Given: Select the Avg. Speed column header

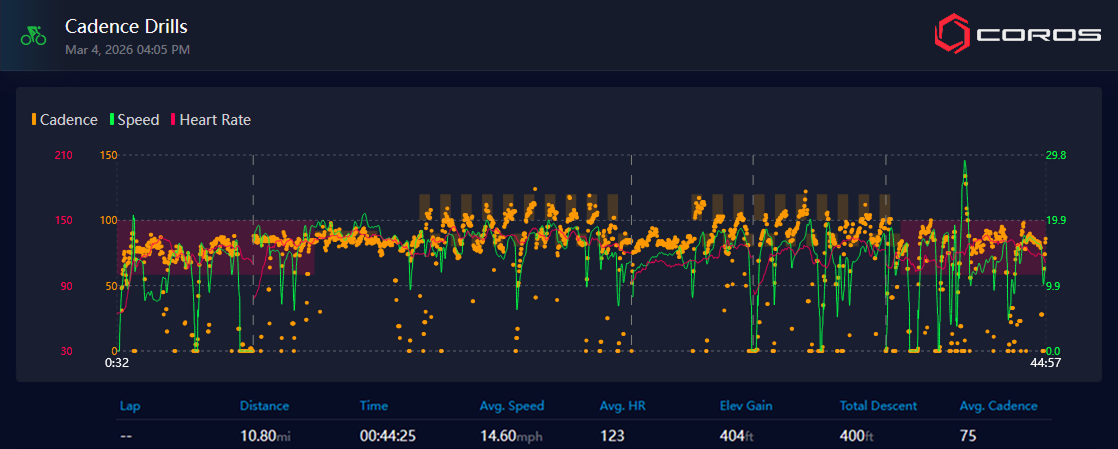Looking at the screenshot, I should (512, 406).
